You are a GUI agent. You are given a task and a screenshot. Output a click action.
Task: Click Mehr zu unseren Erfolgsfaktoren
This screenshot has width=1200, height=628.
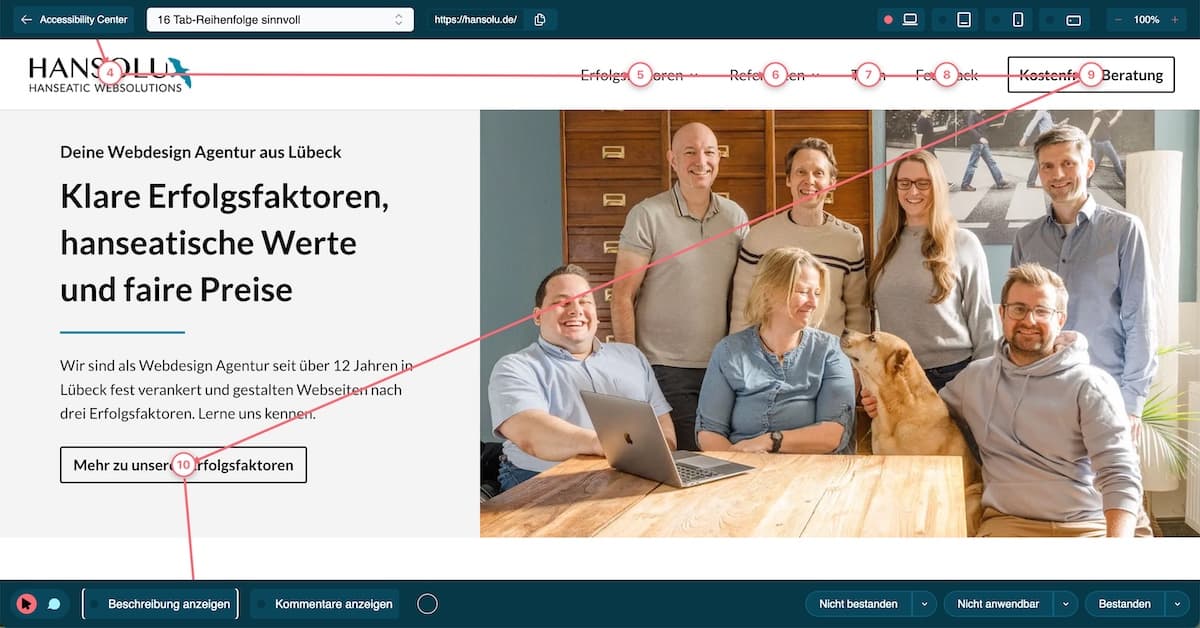tap(183, 464)
